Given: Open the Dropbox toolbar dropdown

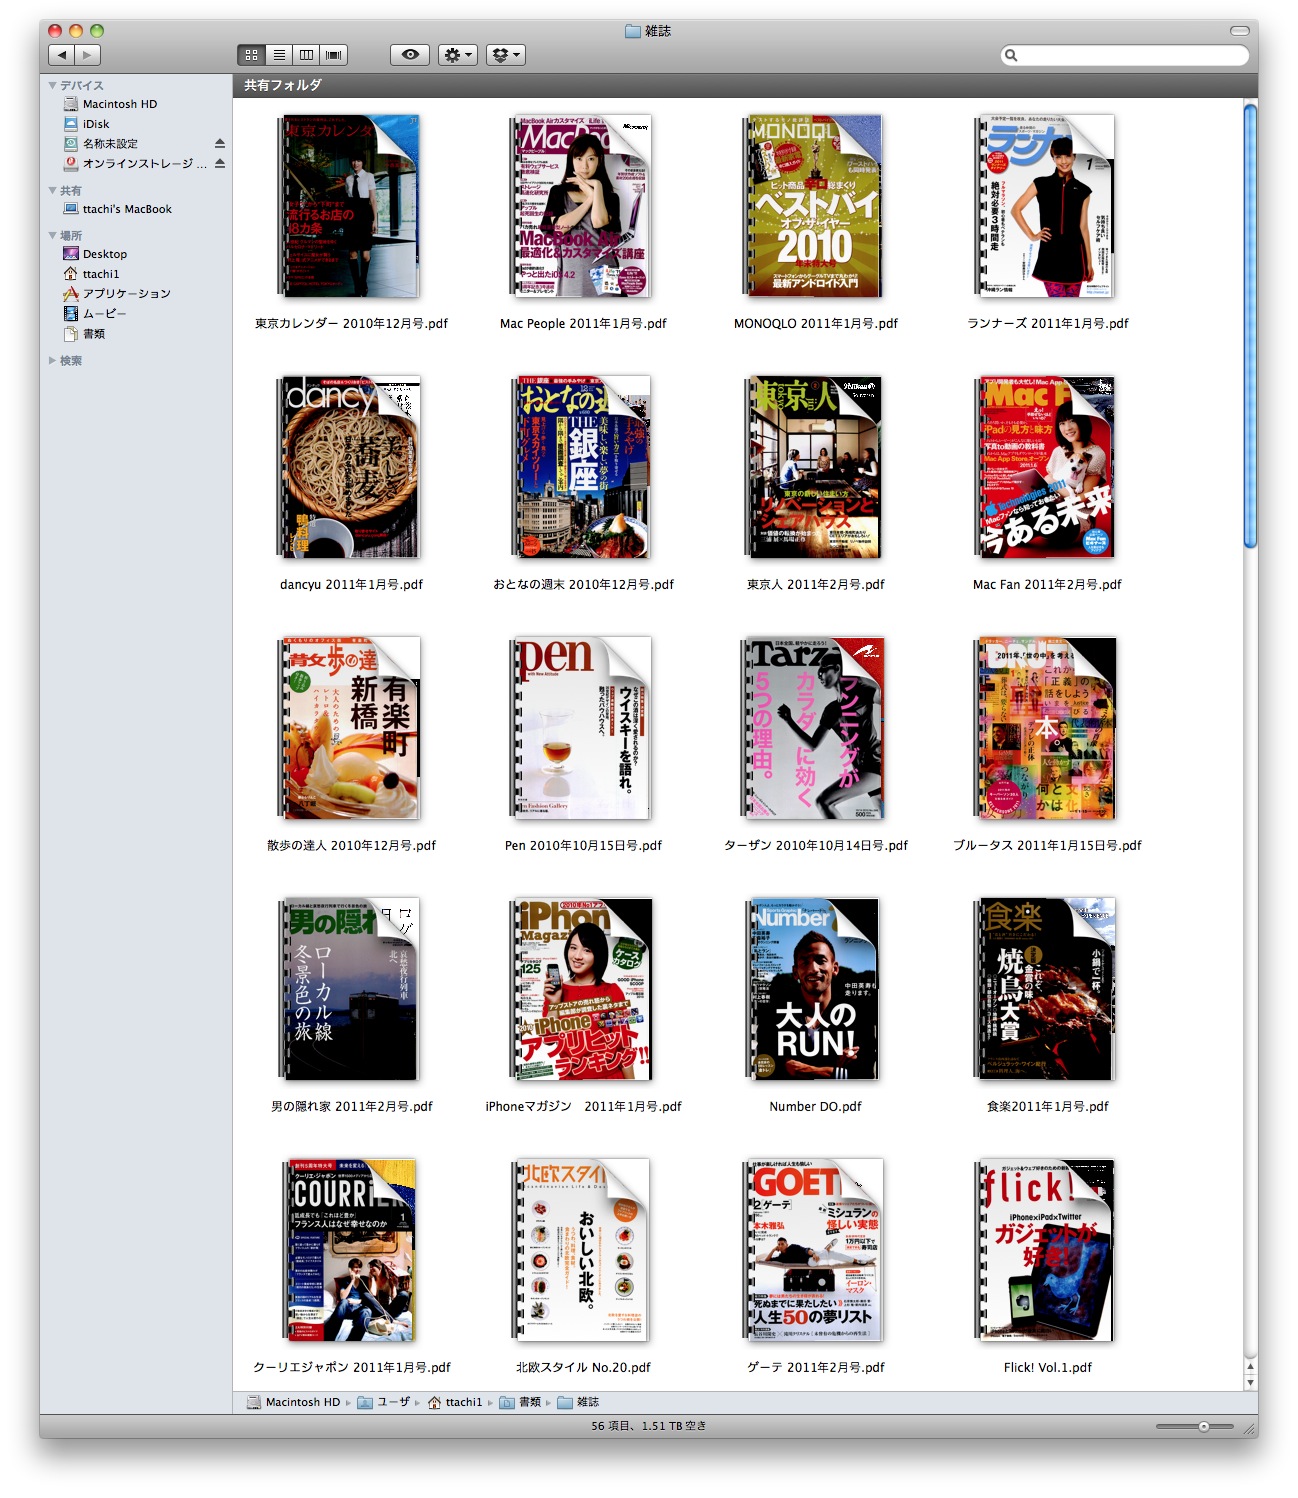Looking at the screenshot, I should click(x=505, y=55).
